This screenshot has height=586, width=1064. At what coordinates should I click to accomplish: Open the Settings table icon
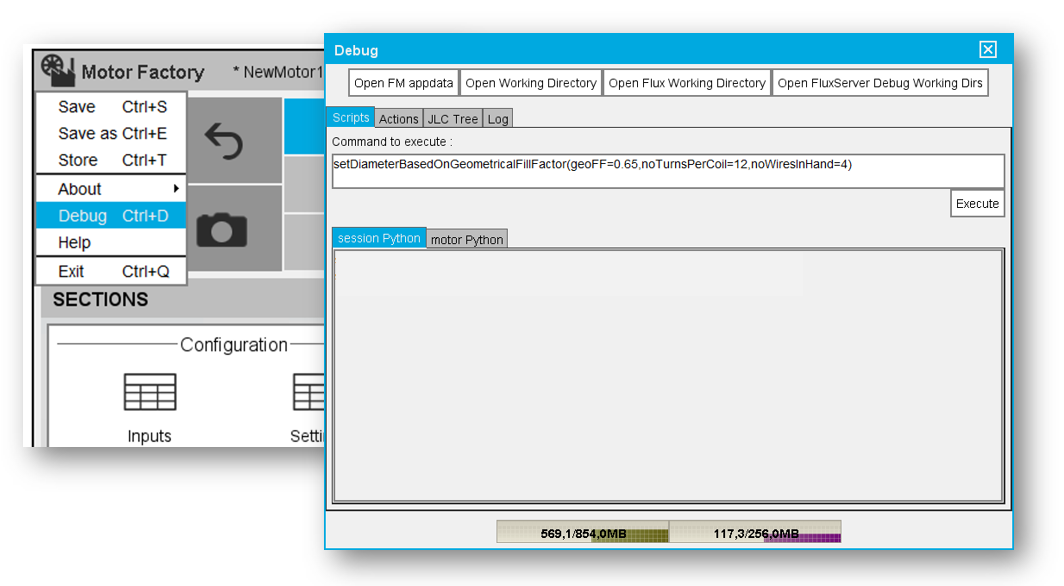pos(308,392)
